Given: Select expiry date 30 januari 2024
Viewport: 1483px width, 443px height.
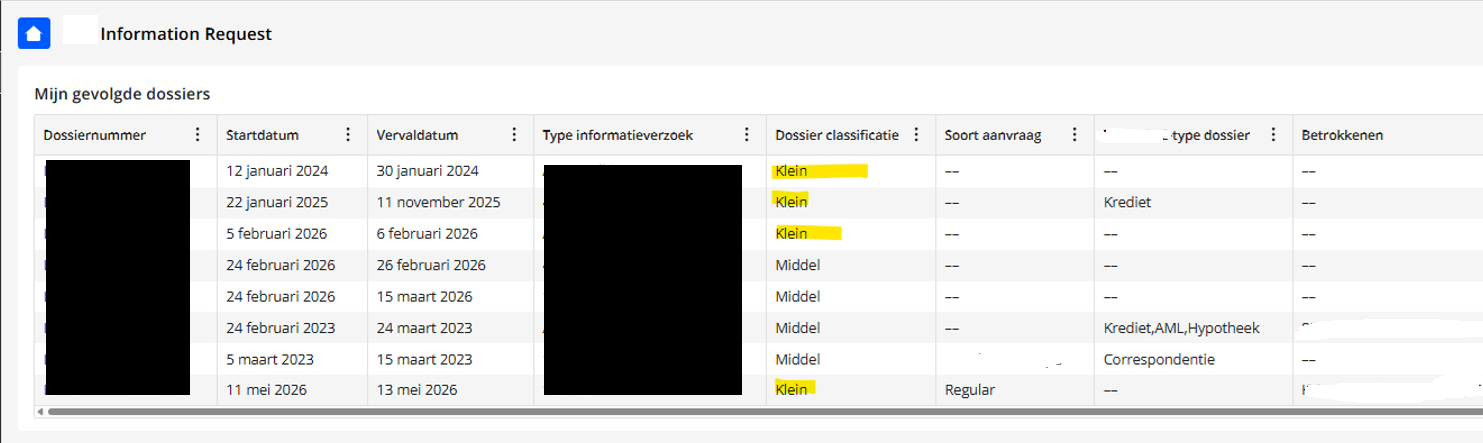Looking at the screenshot, I should [x=427, y=171].
